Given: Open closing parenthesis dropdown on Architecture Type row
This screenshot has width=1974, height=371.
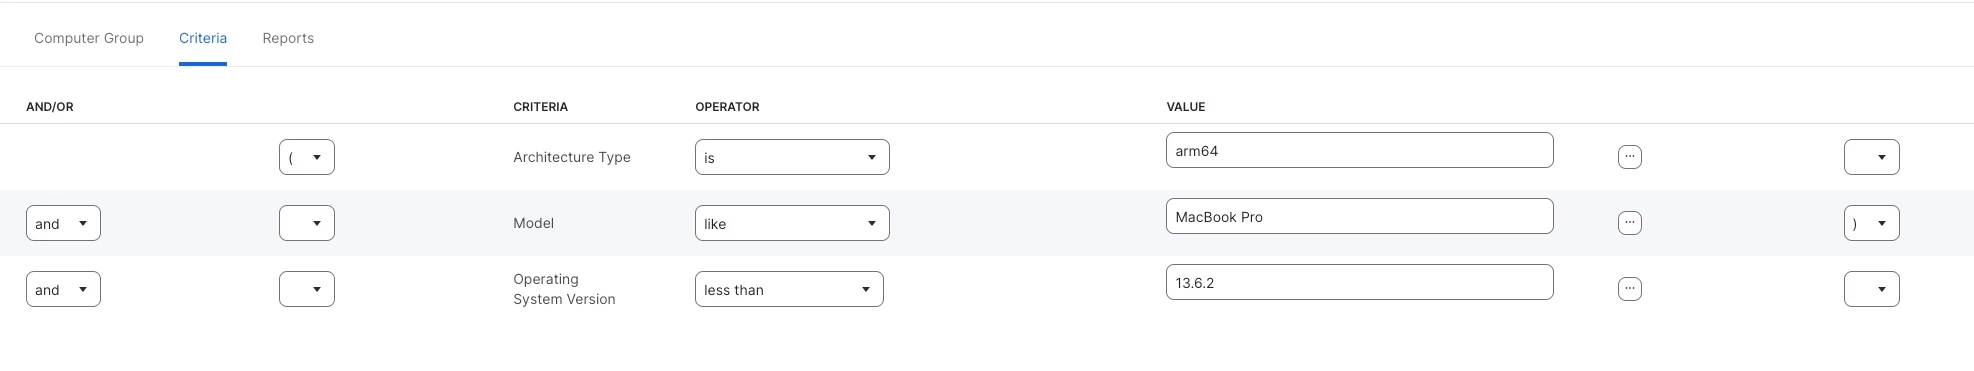Looking at the screenshot, I should point(1871,157).
